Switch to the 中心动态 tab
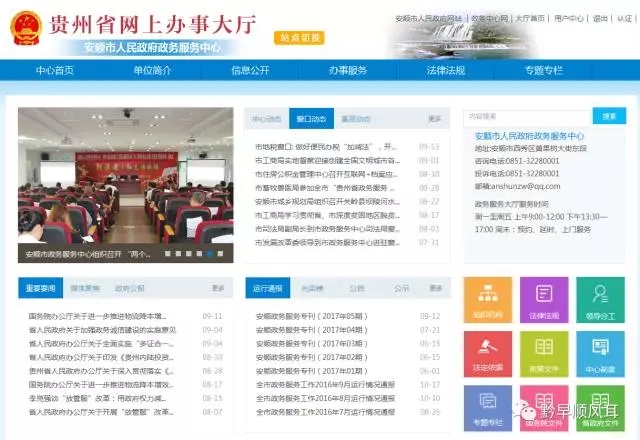The height and width of the screenshot is (440, 640). click(267, 119)
